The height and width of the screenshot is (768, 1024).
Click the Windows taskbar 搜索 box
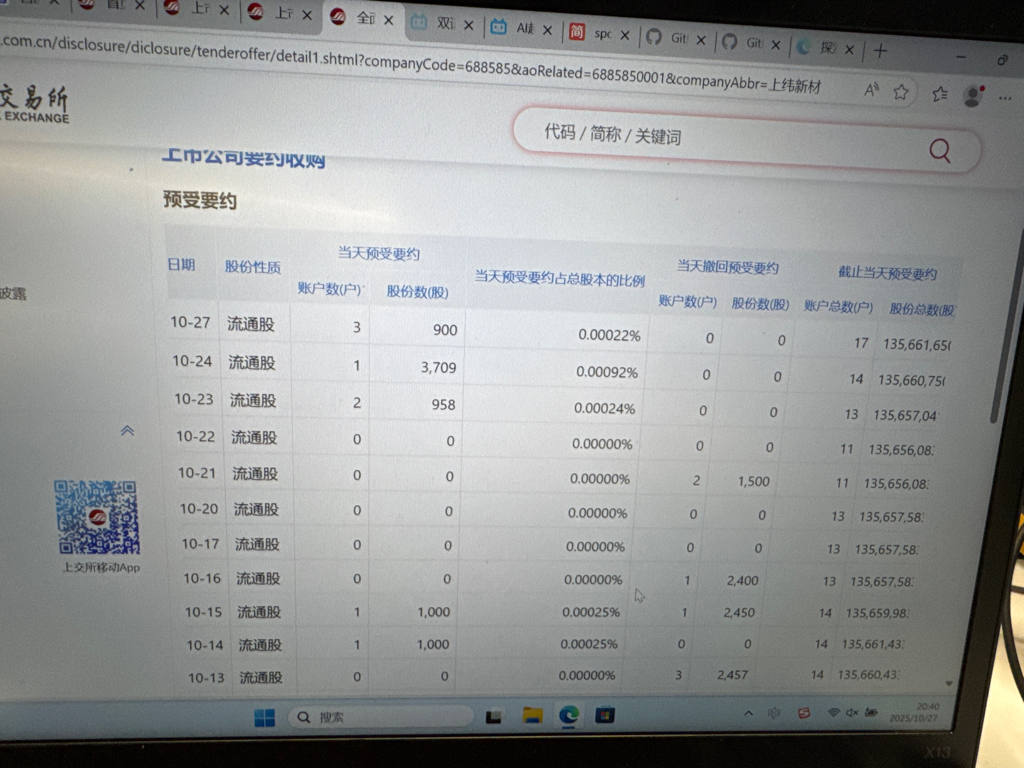381,717
